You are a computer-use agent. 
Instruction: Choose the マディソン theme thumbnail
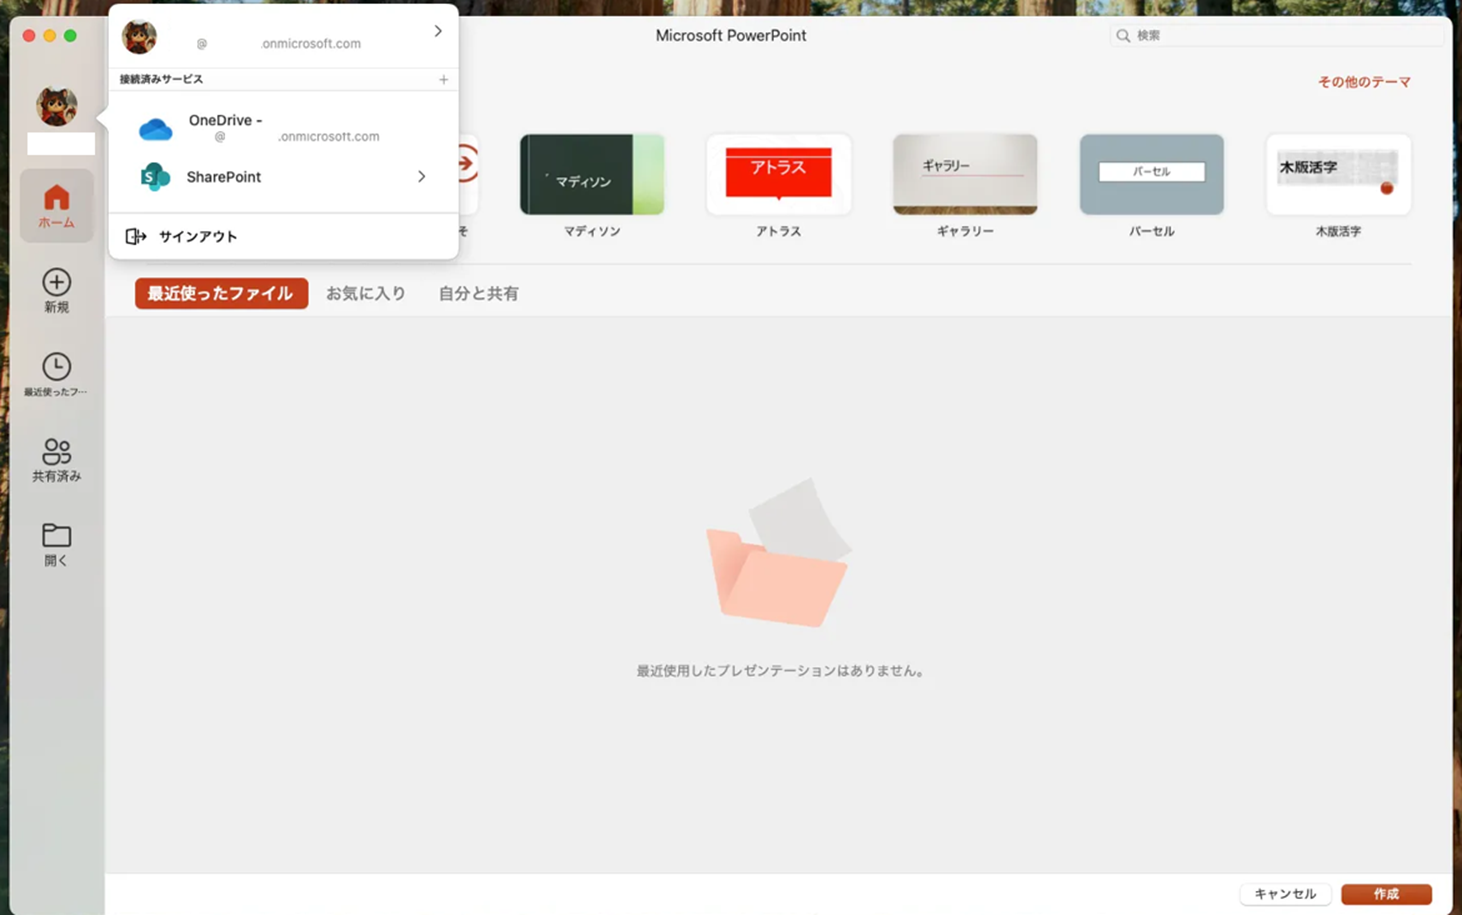coord(592,174)
